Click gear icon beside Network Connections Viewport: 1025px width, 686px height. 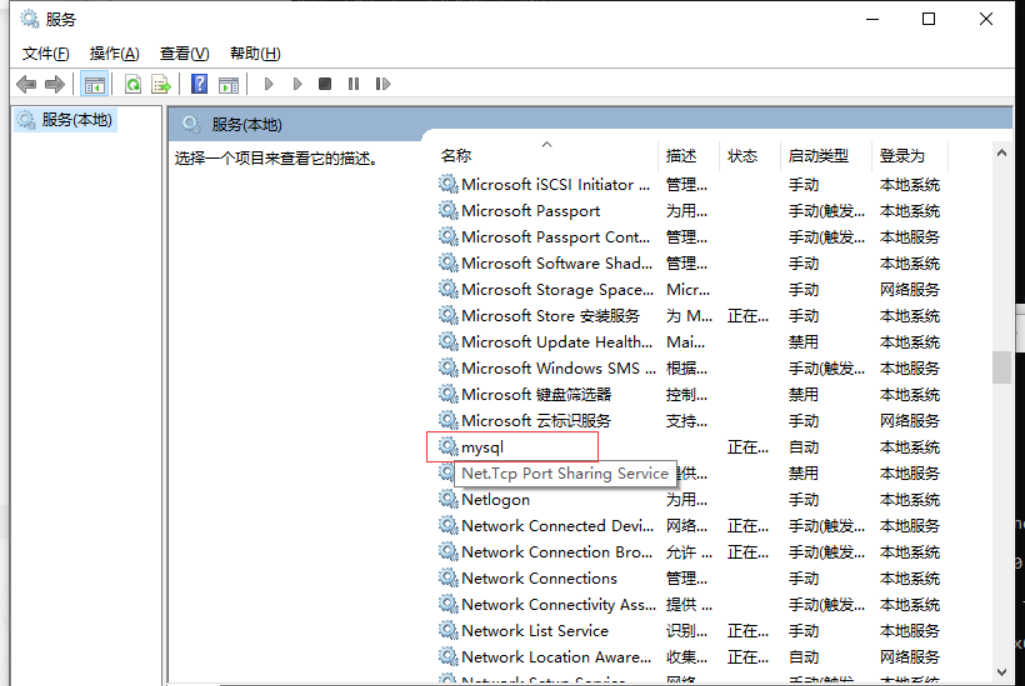pos(448,577)
